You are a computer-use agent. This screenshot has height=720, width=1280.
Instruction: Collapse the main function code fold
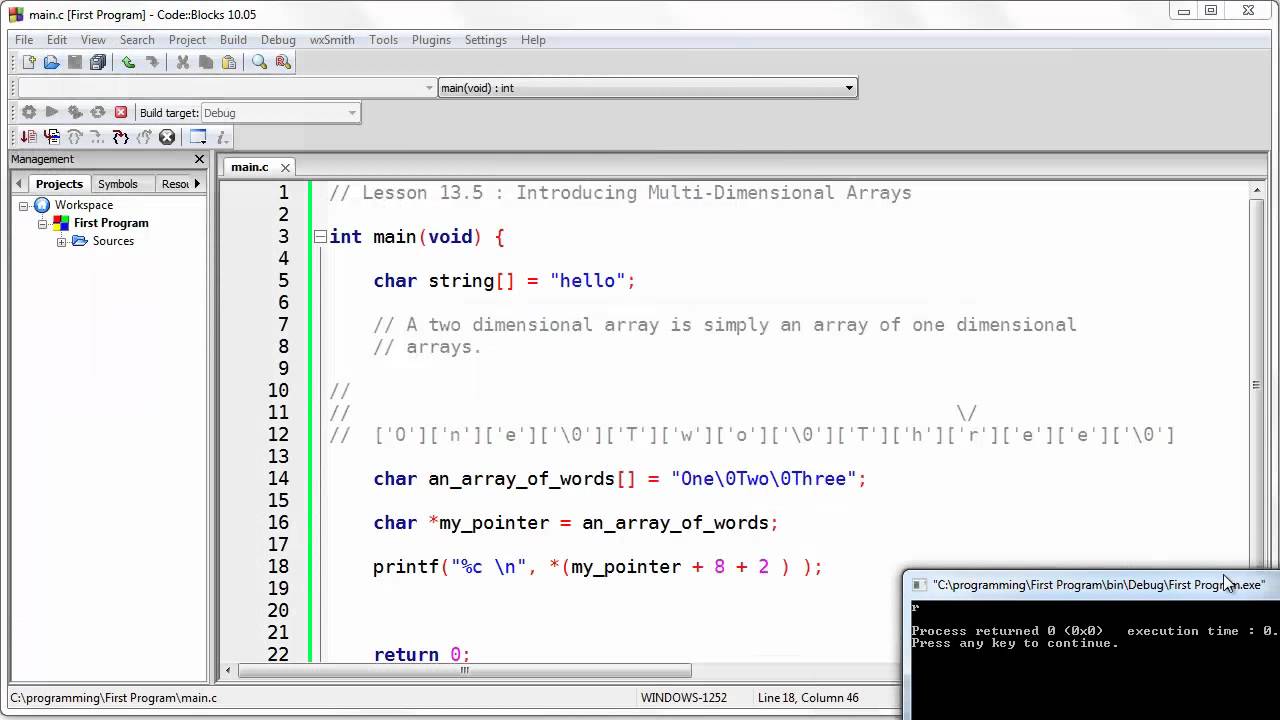pos(320,237)
